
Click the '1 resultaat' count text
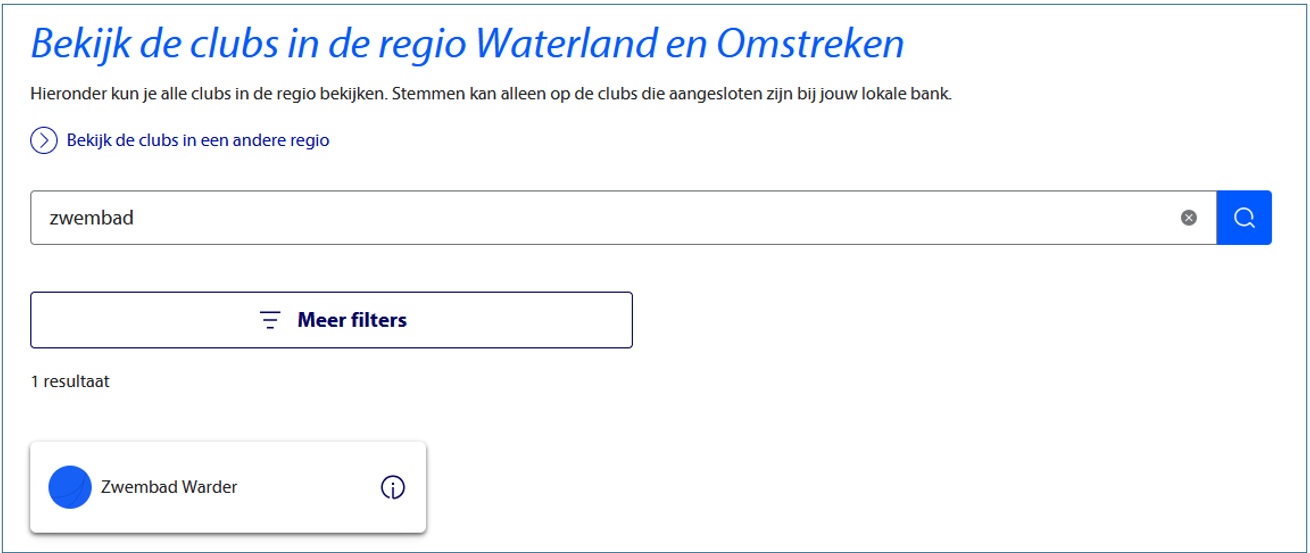tap(70, 382)
